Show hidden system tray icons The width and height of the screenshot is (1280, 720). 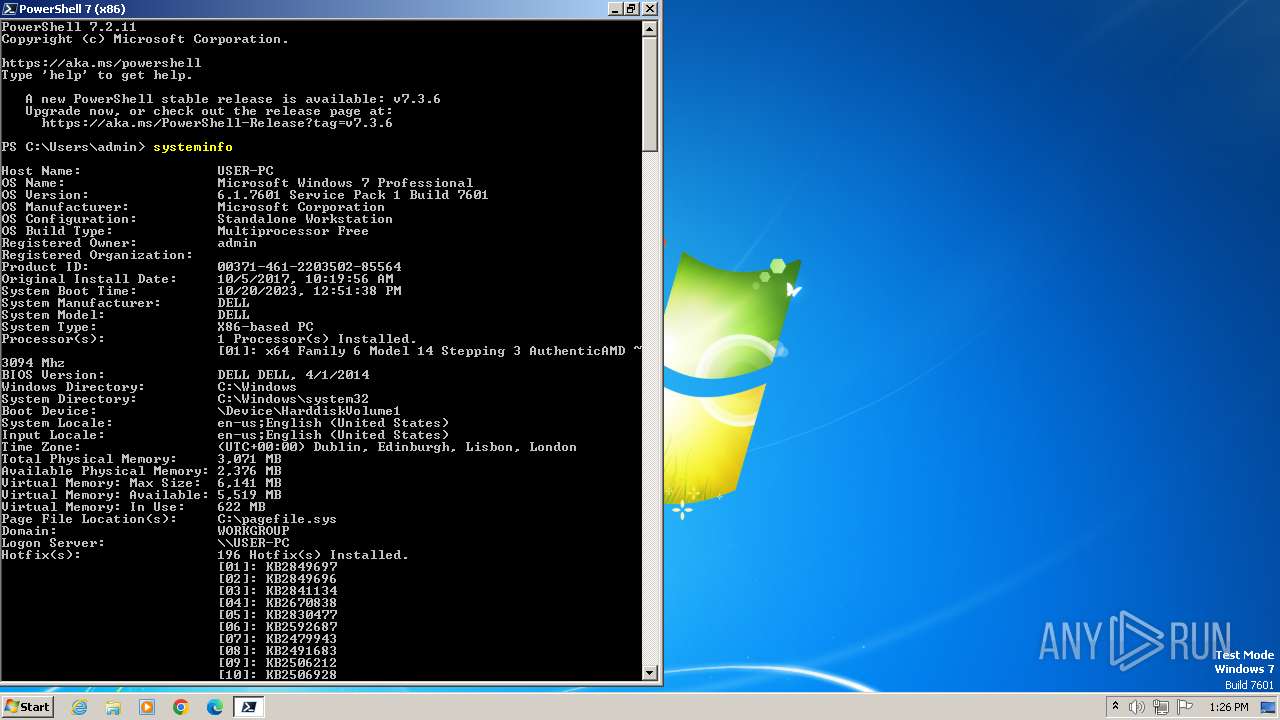click(1115, 707)
